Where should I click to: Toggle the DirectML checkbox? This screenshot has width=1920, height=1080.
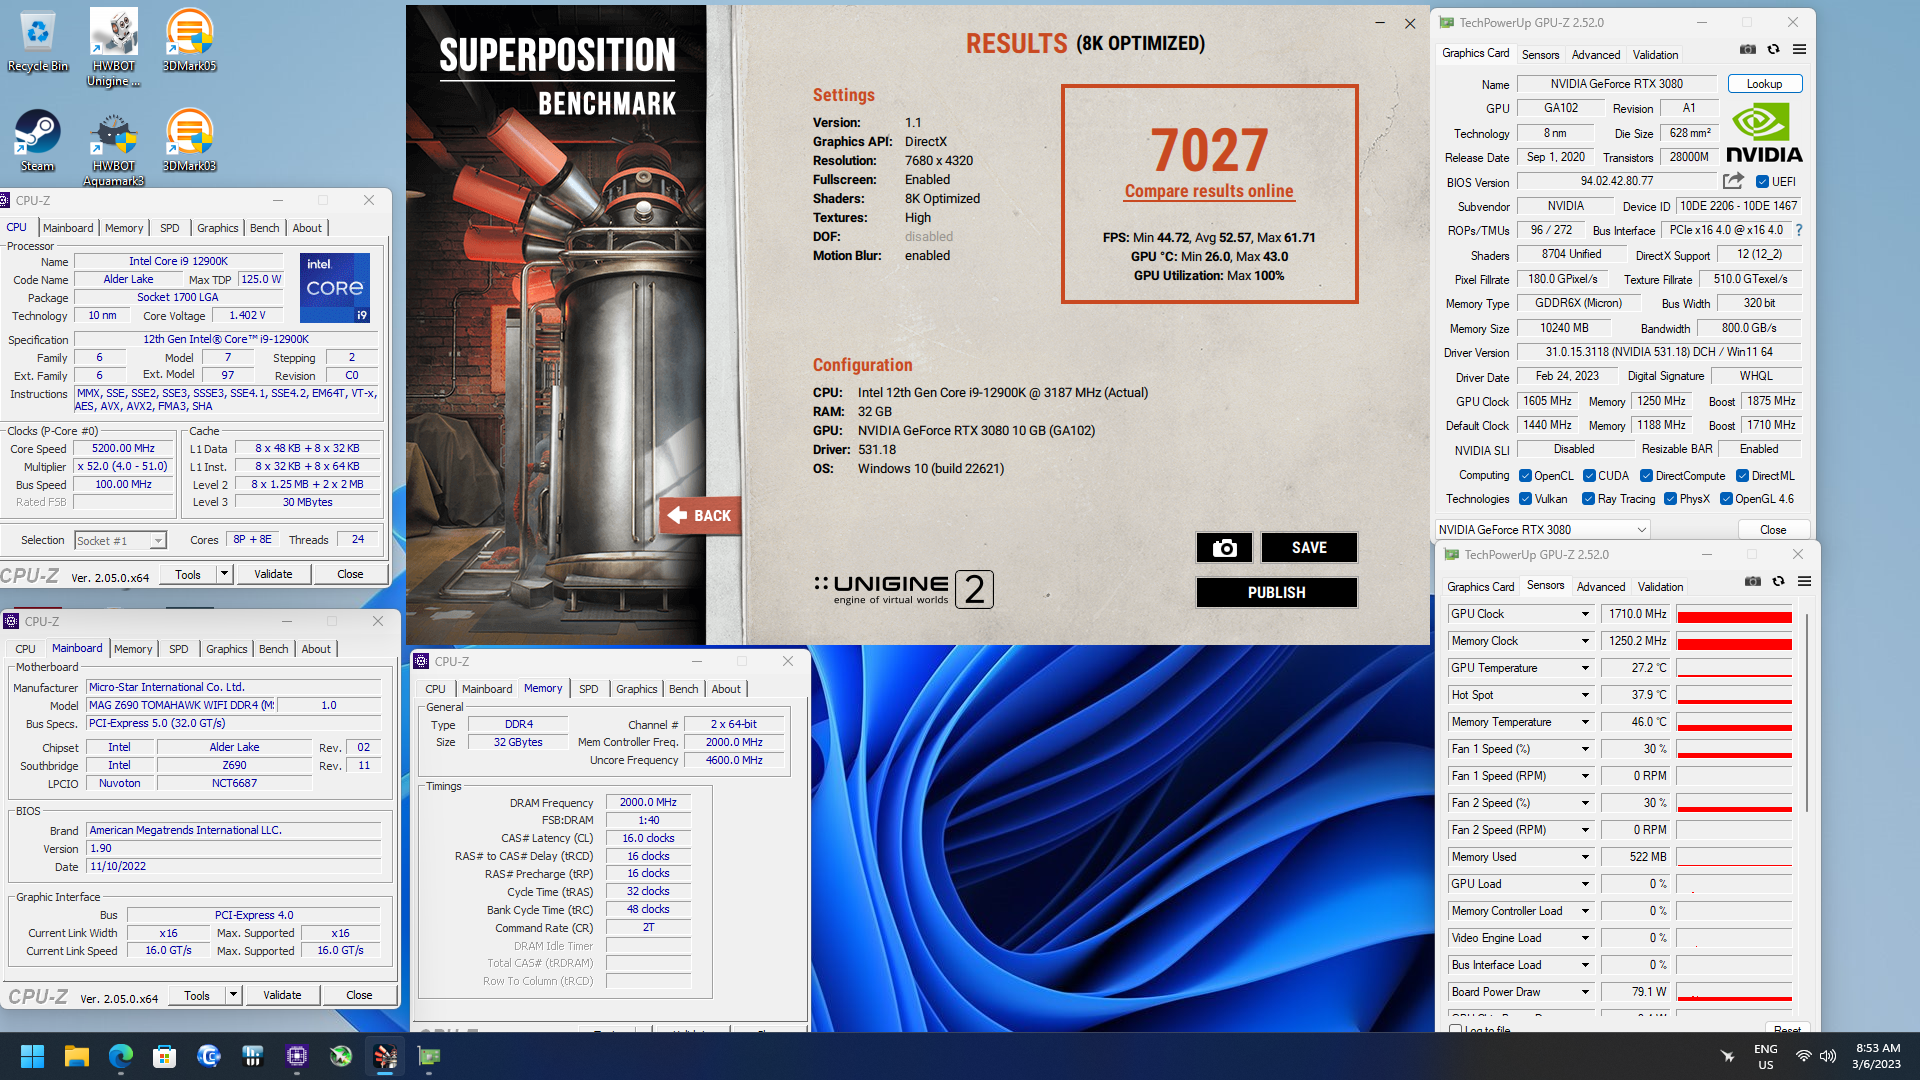click(x=1742, y=476)
